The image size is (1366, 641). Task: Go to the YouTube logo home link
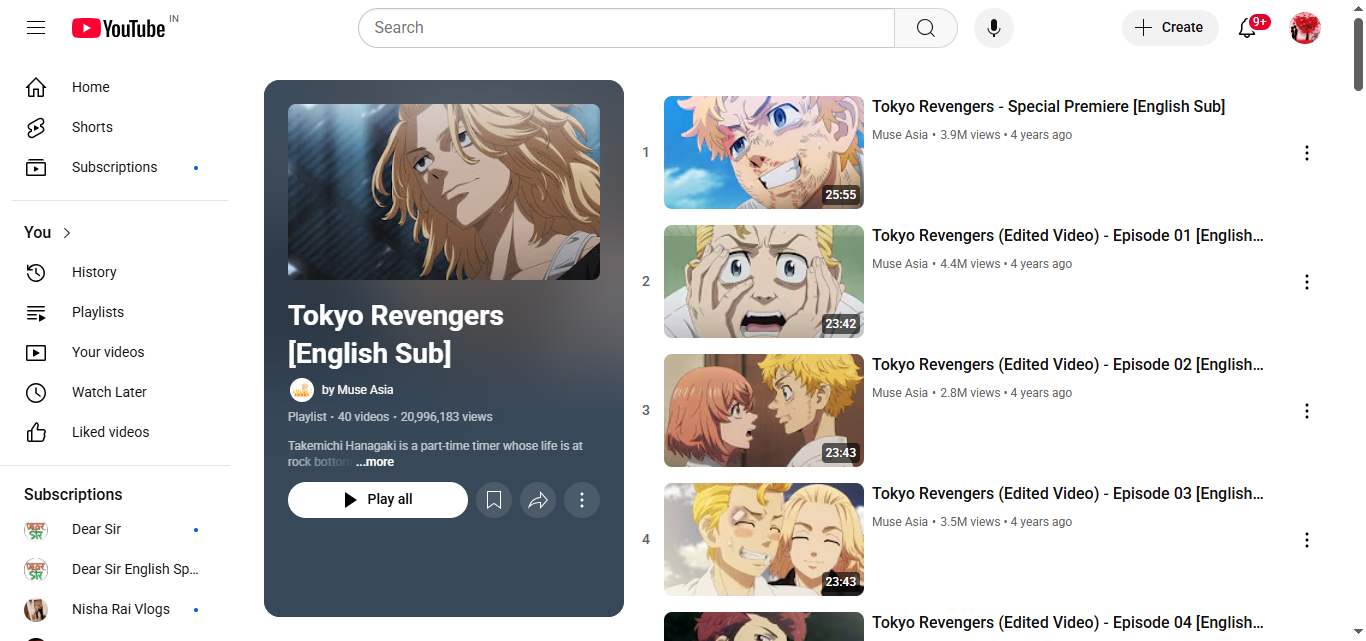coord(119,28)
